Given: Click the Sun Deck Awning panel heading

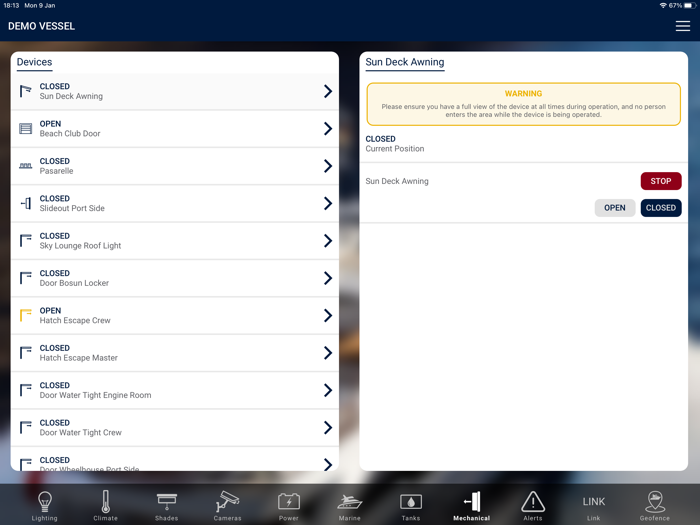Looking at the screenshot, I should 405,62.
